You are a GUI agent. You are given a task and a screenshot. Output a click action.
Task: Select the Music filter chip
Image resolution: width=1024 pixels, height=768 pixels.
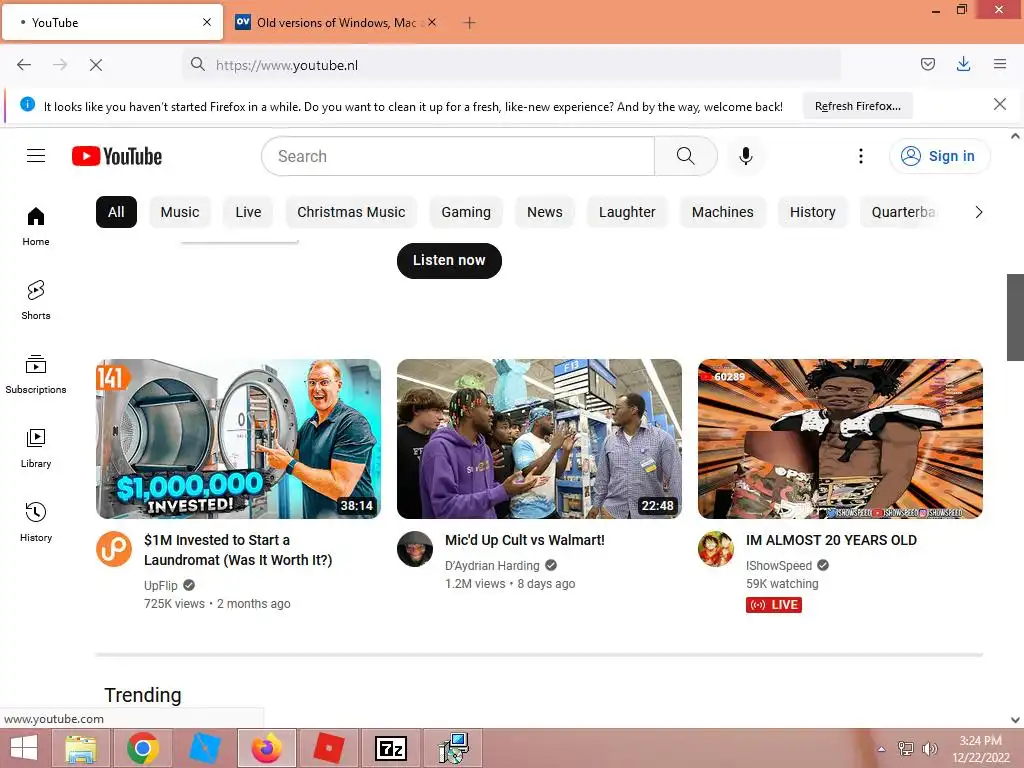coord(180,212)
